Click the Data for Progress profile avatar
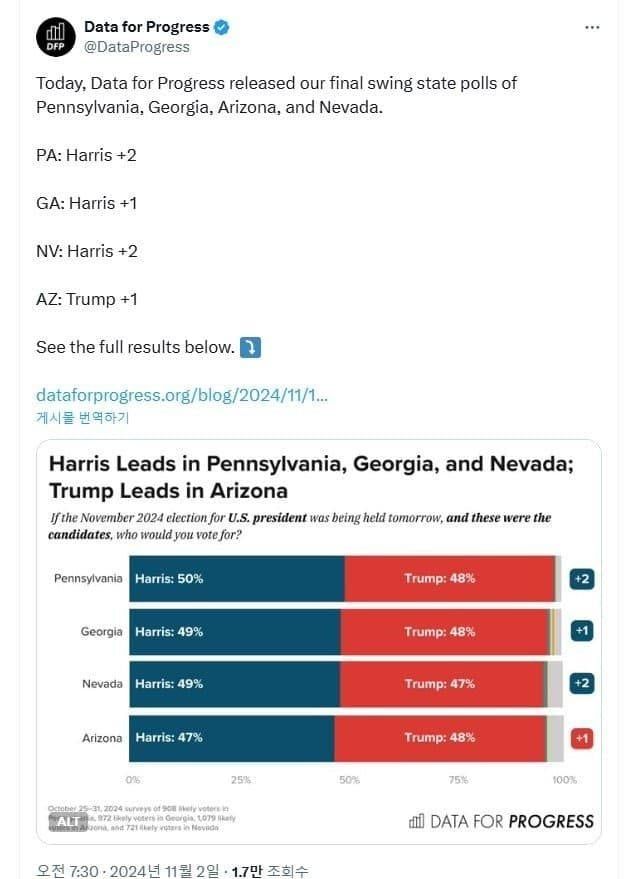The image size is (626, 879). [x=56, y=37]
